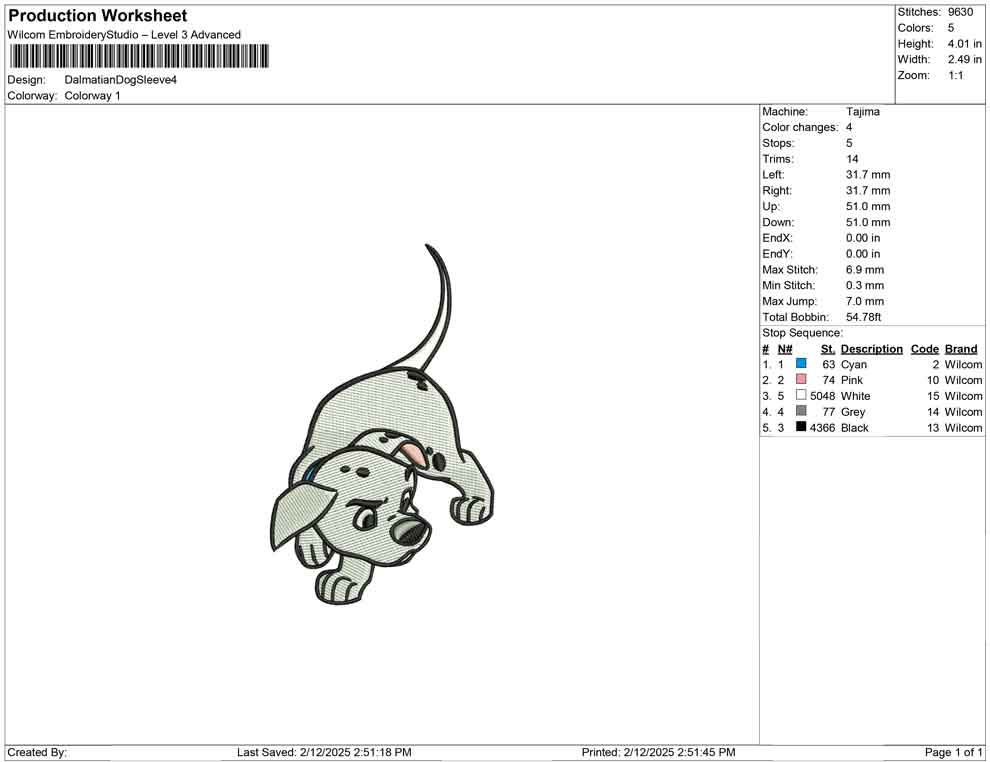Click the St. column header
Viewport: 990px width, 762px height.
pos(828,349)
